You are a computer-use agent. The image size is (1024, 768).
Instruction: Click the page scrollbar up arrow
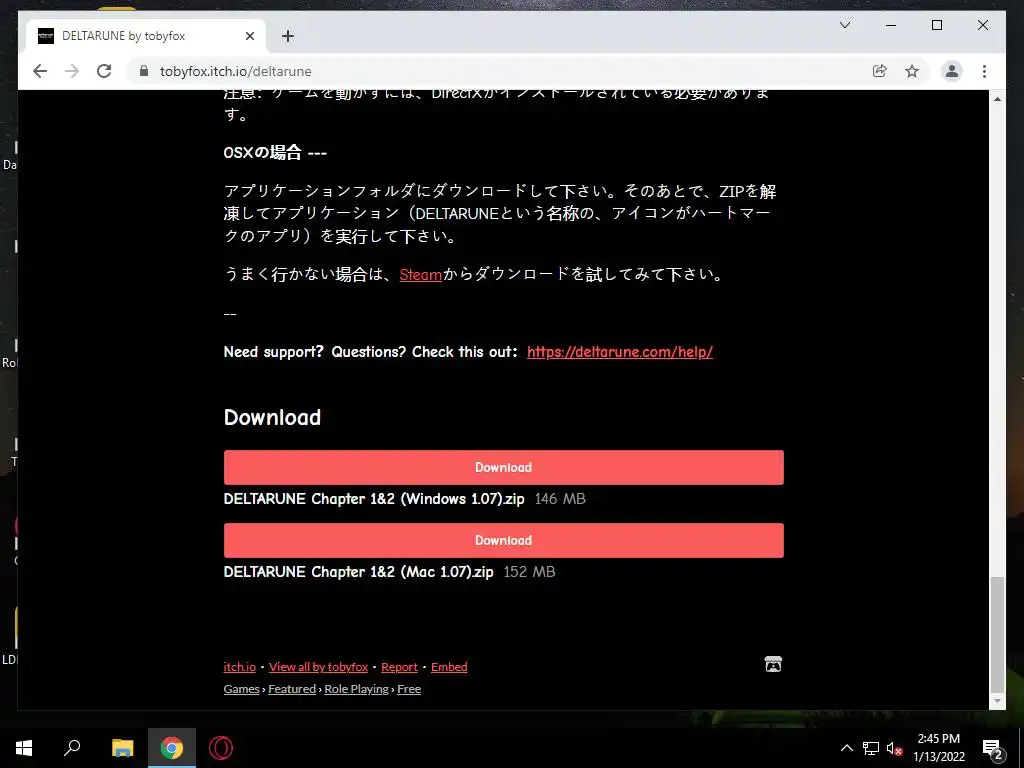(x=997, y=99)
